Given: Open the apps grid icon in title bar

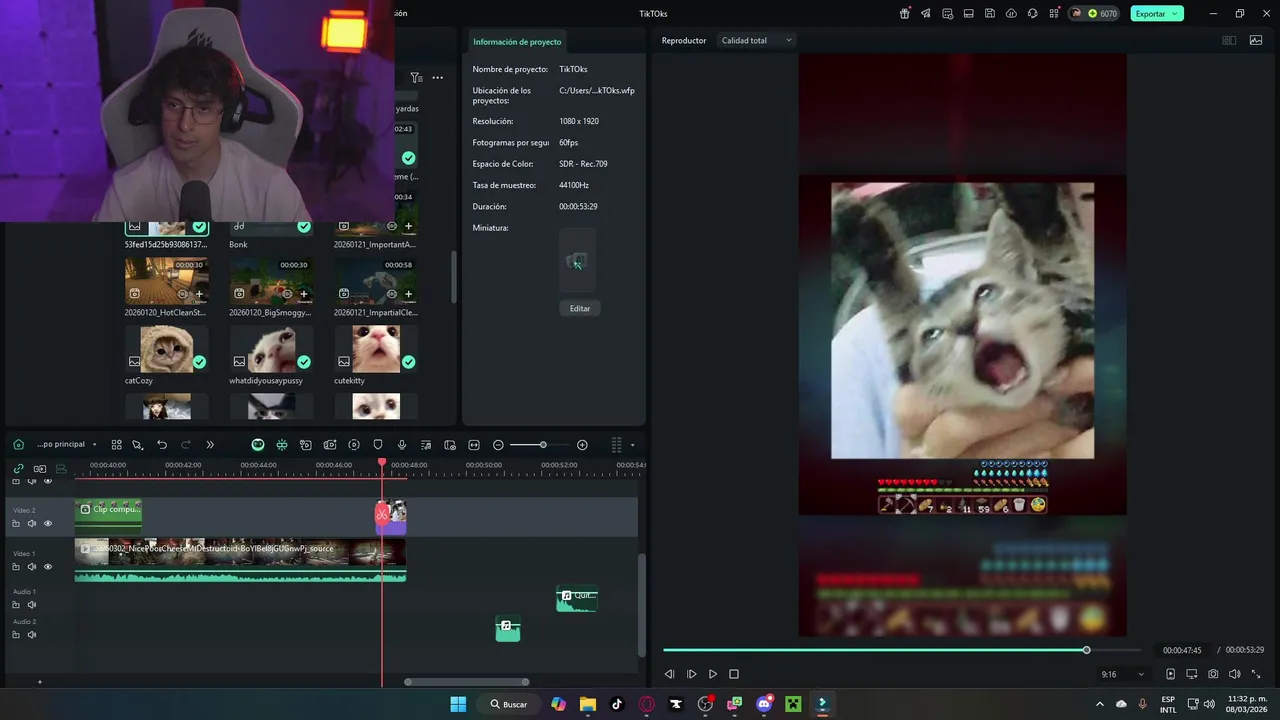Looking at the screenshot, I should (x=1054, y=14).
